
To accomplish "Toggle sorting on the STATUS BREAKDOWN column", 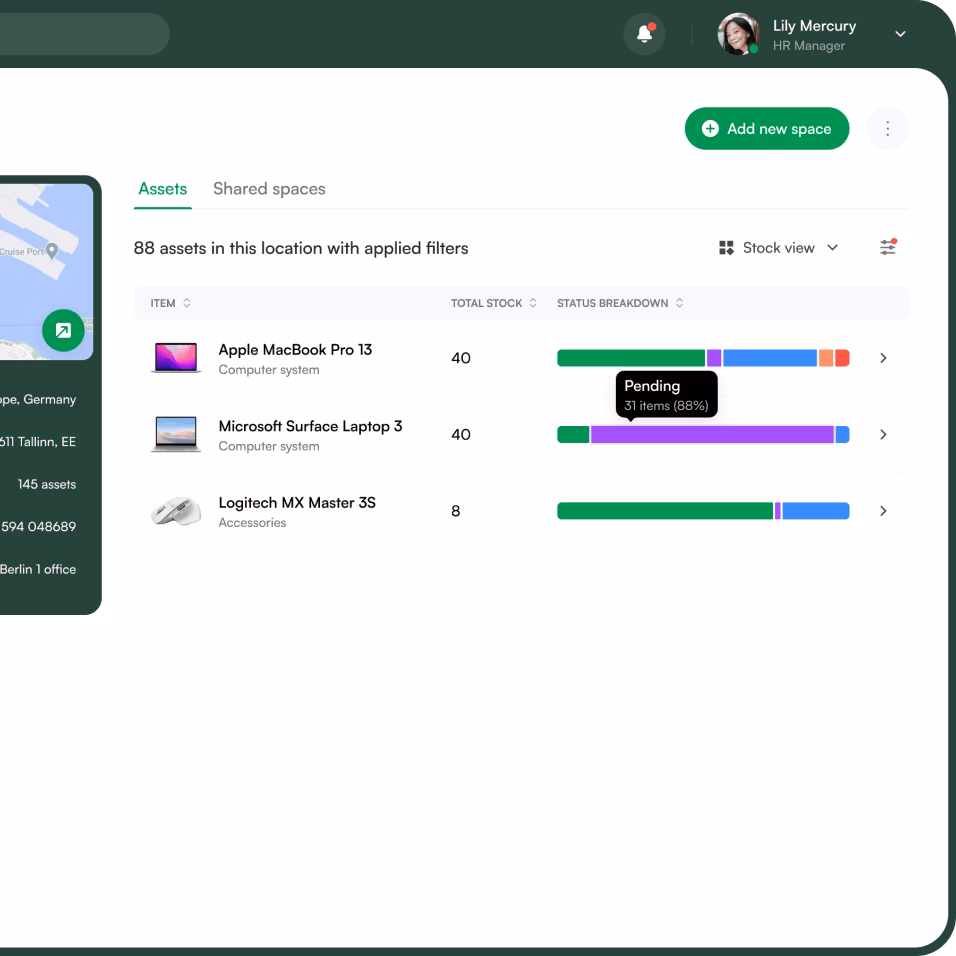I will click(x=679, y=303).
